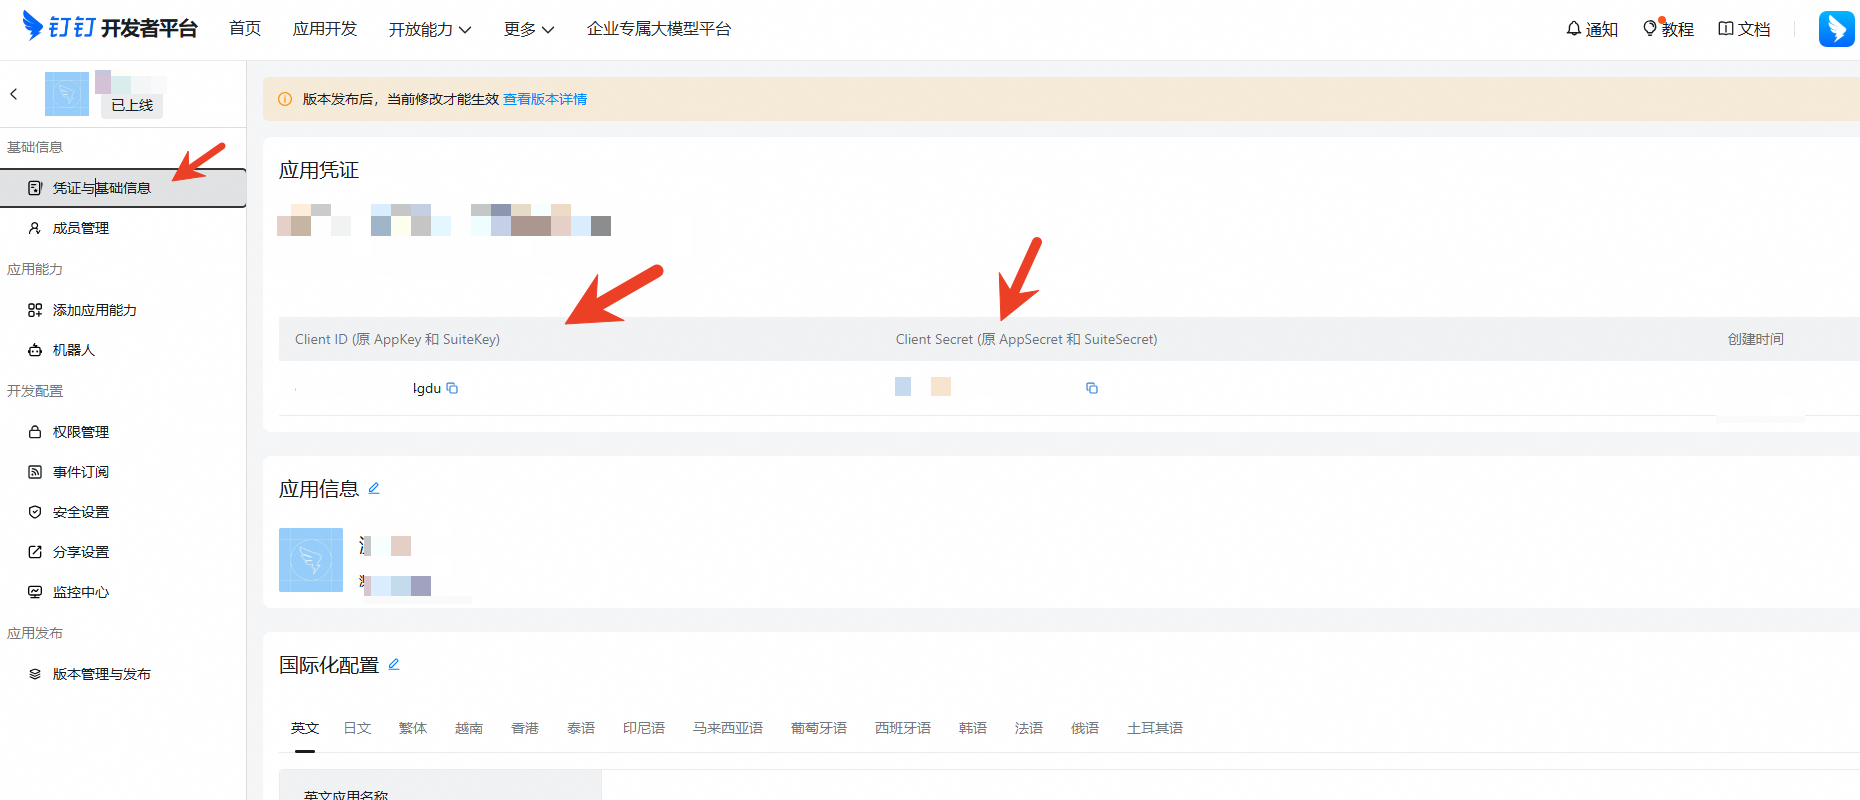Select the 泰语 language tab

pyautogui.click(x=581, y=728)
